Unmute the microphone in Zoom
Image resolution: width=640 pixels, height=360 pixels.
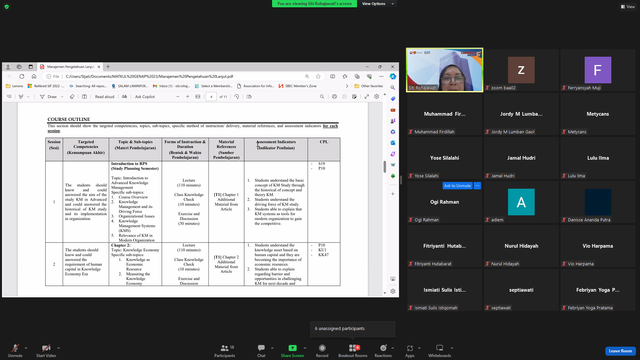[15, 350]
